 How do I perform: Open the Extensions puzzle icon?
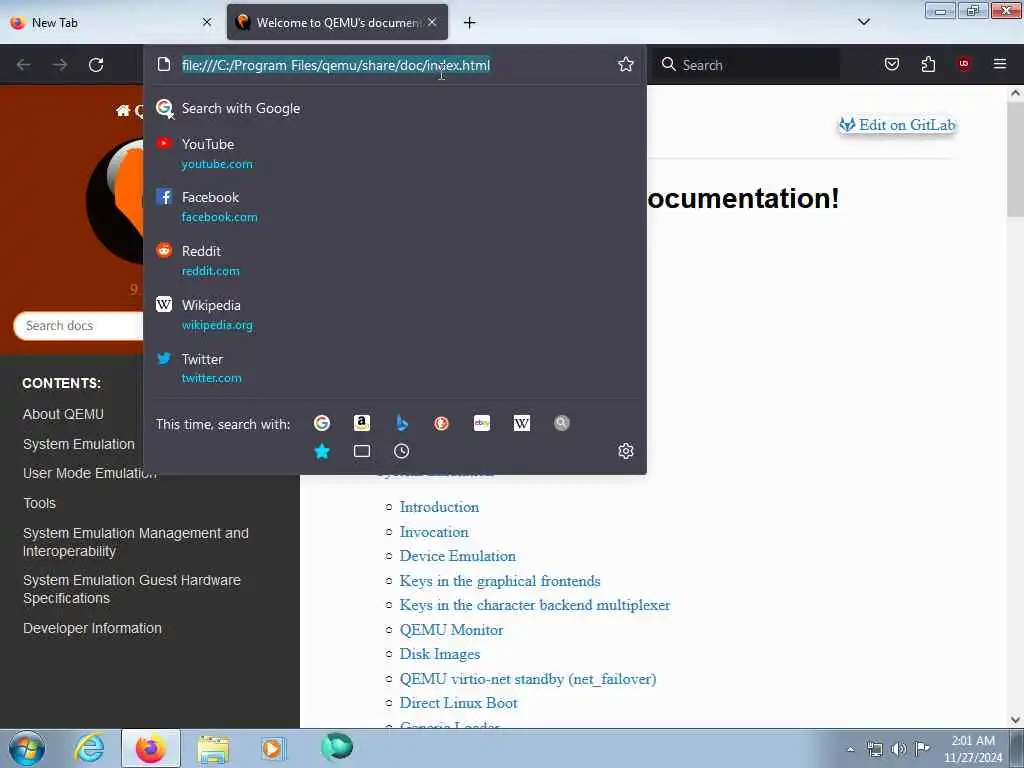pyautogui.click(x=928, y=64)
